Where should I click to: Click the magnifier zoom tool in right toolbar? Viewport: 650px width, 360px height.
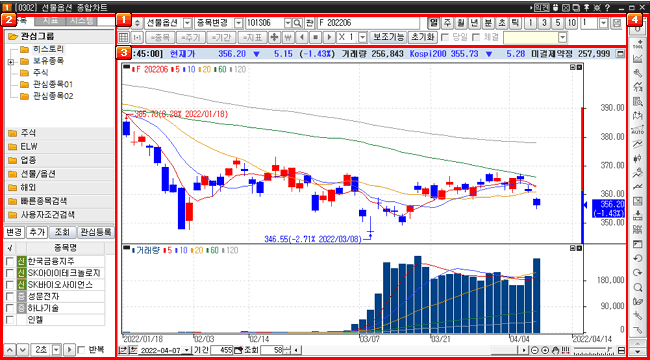coord(638,287)
